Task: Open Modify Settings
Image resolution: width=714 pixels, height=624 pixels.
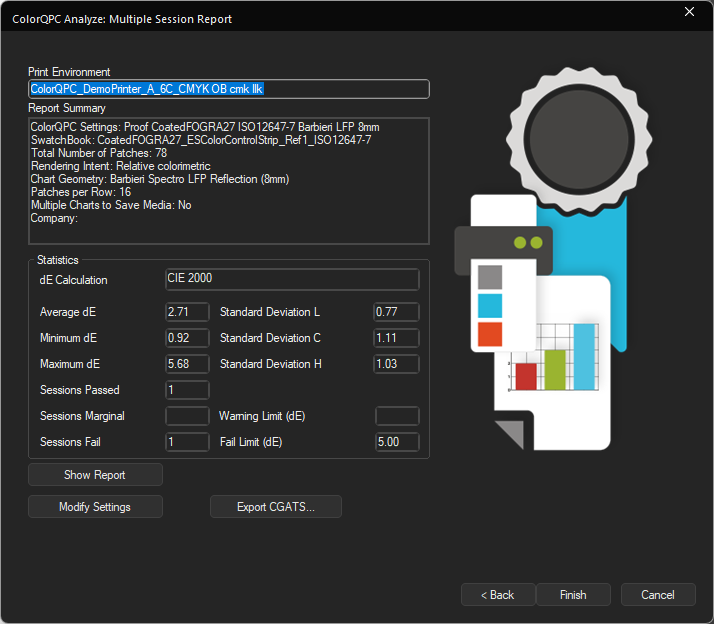Action: point(95,506)
